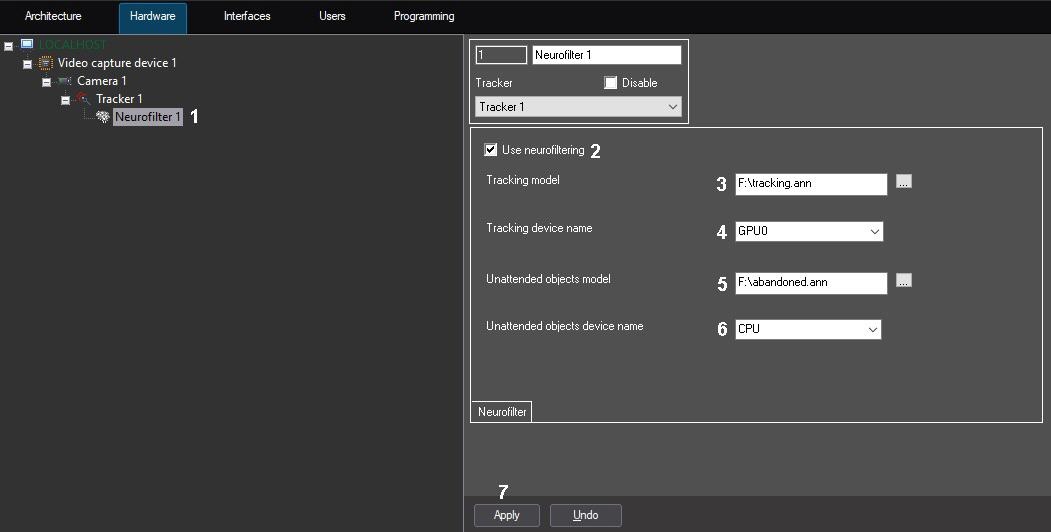Open Tracking device name GPU0 dropdown

809,231
